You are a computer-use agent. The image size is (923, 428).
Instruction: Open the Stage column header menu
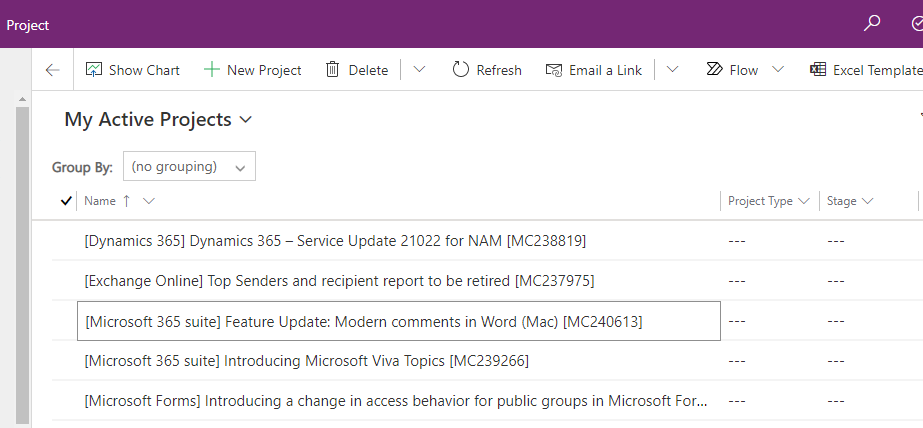850,201
